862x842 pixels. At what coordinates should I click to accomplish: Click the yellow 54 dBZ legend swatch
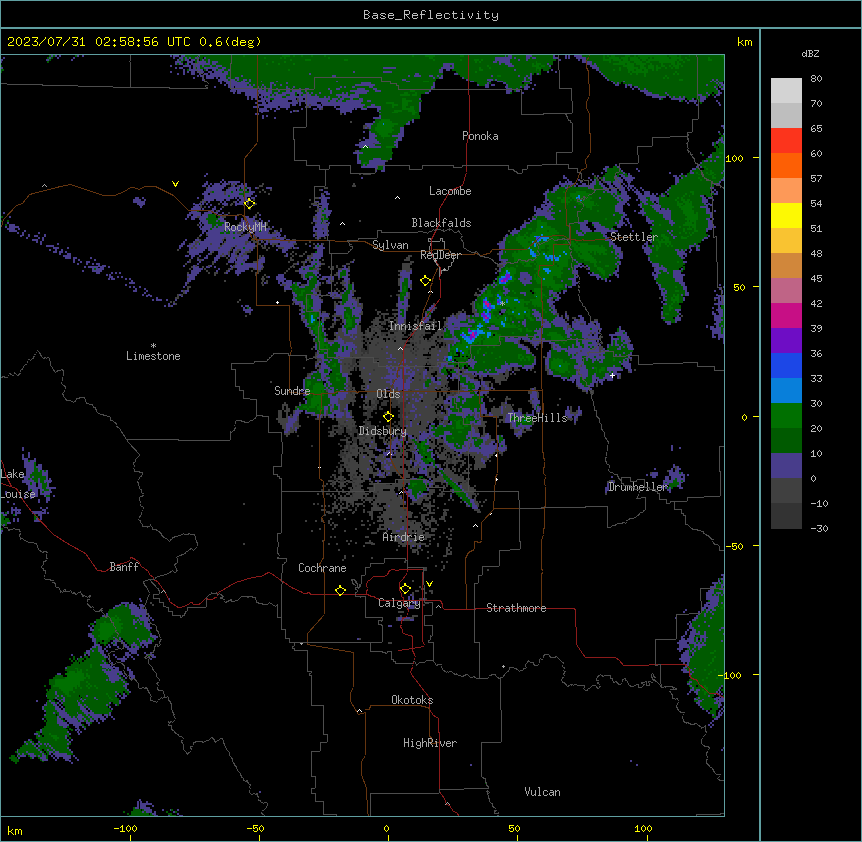786,215
